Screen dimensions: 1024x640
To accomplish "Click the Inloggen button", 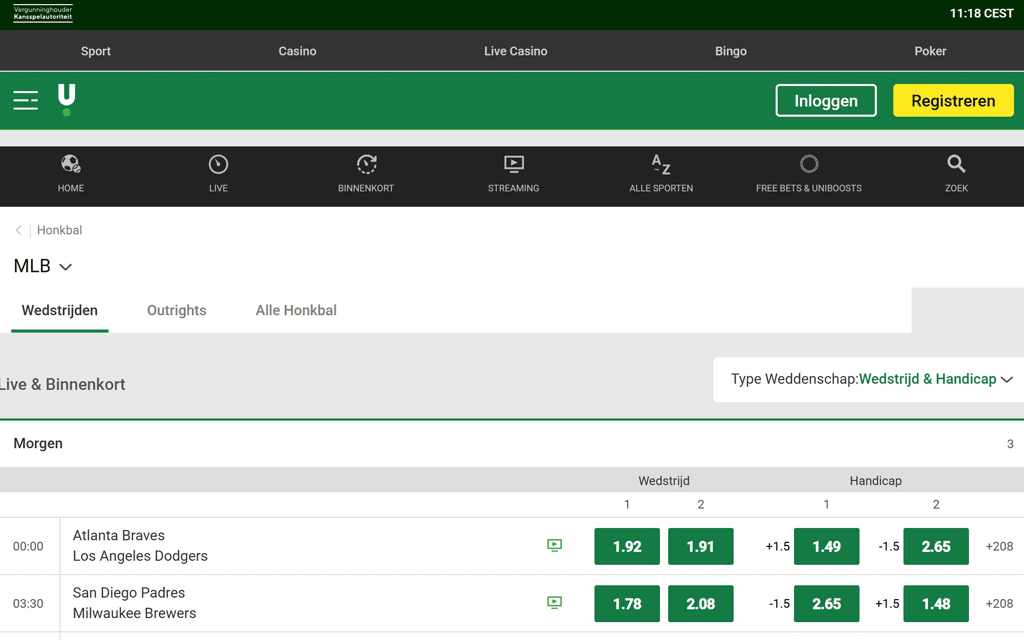I will point(826,101).
